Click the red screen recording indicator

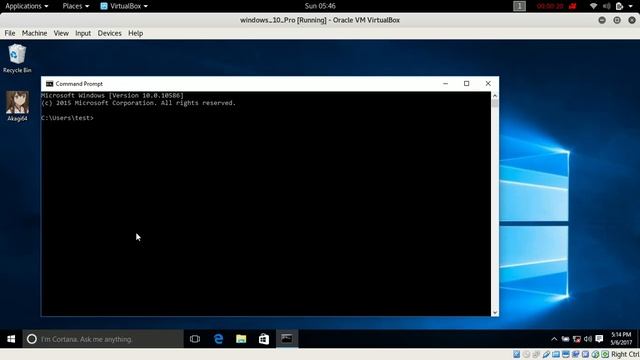(x=556, y=6)
